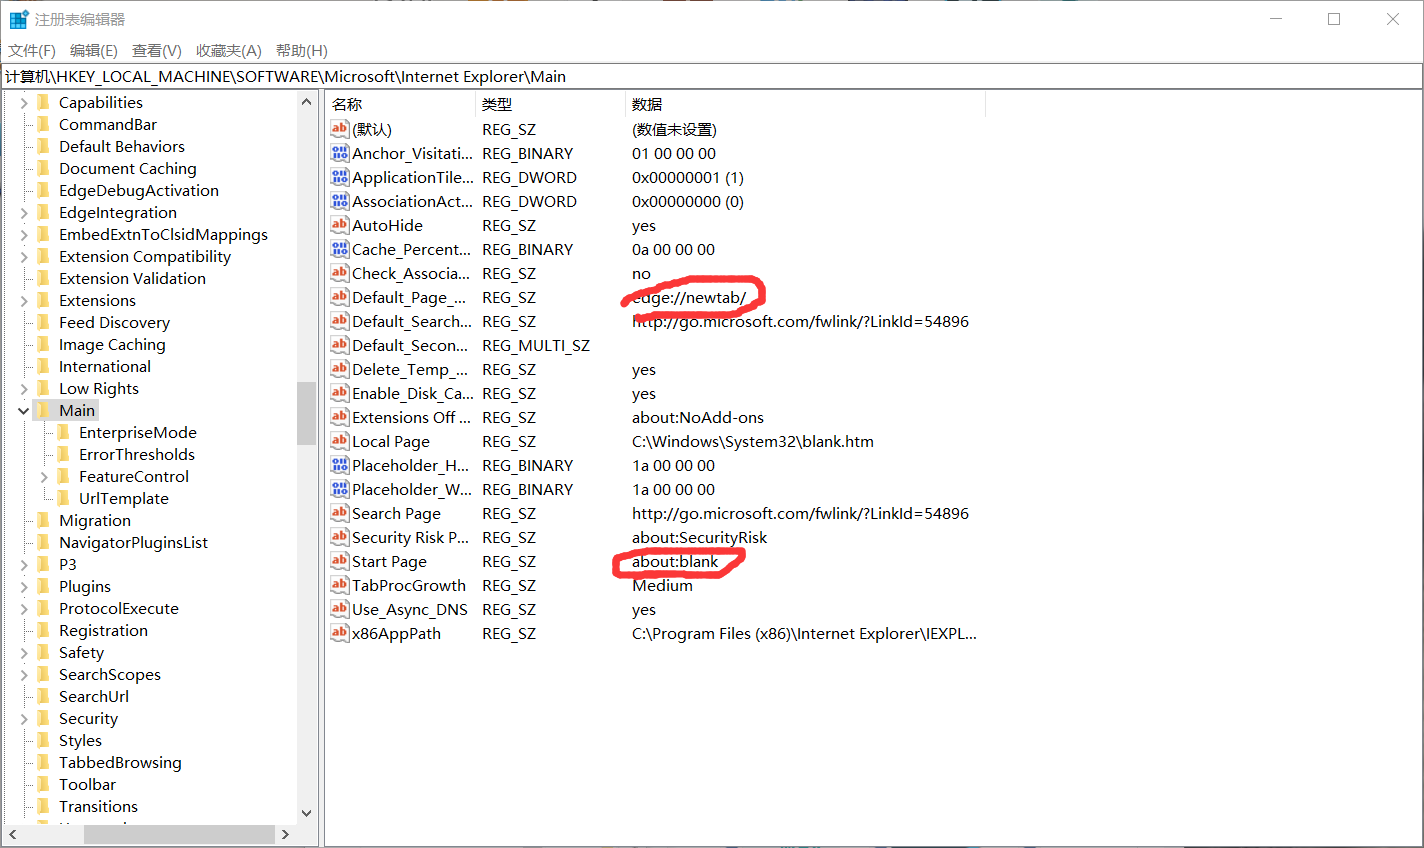This screenshot has width=1424, height=848.
Task: Expand the Security key
Action: [23, 718]
